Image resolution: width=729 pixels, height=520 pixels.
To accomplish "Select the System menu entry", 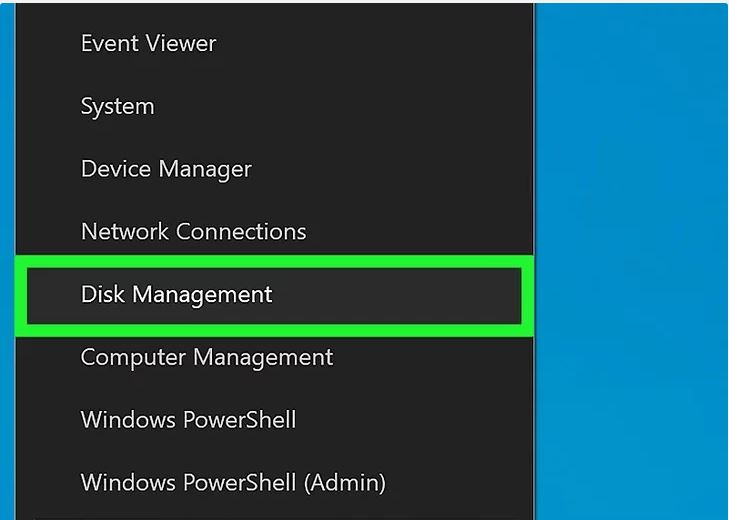I will (274, 107).
